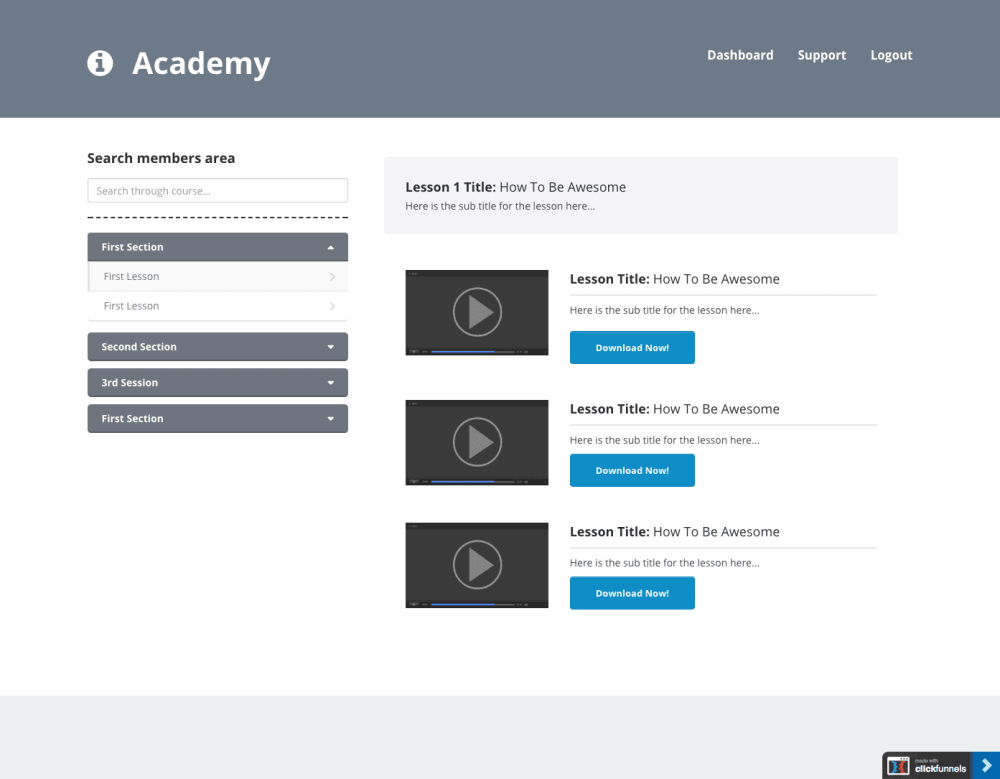Click the Search members area heading

coord(161,158)
